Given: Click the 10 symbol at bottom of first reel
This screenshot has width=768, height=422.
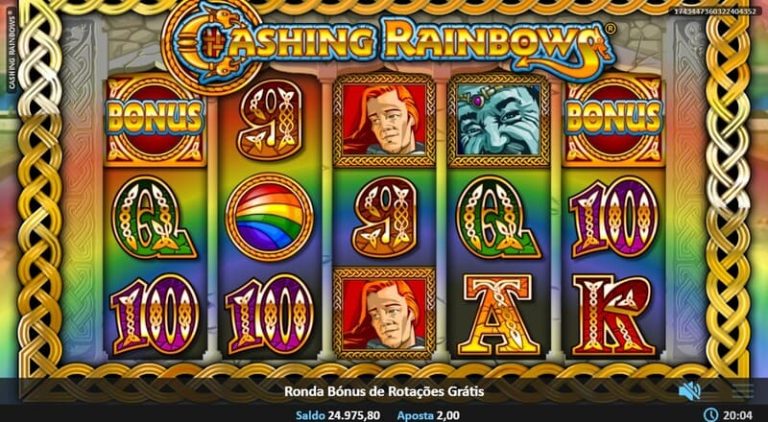Looking at the screenshot, I should click(x=155, y=314).
